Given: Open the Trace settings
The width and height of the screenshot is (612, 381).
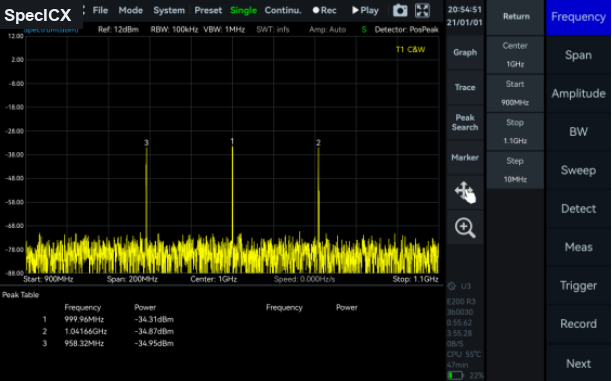Looking at the screenshot, I should 465,87.
